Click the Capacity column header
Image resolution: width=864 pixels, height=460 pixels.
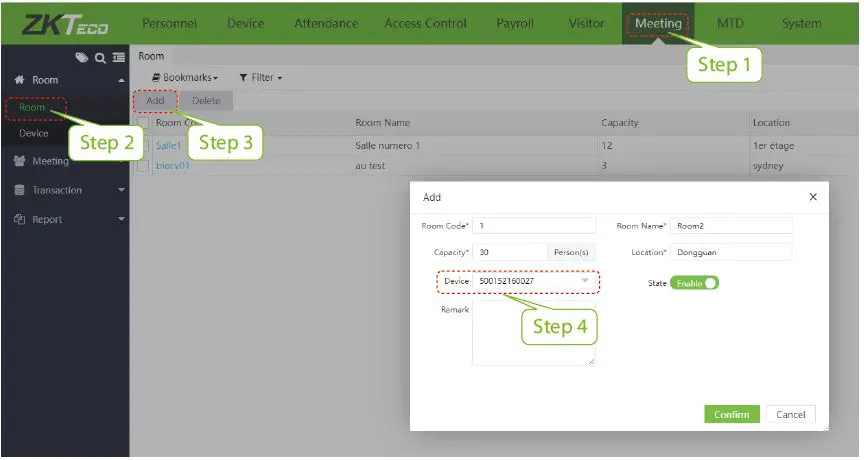tap(619, 123)
